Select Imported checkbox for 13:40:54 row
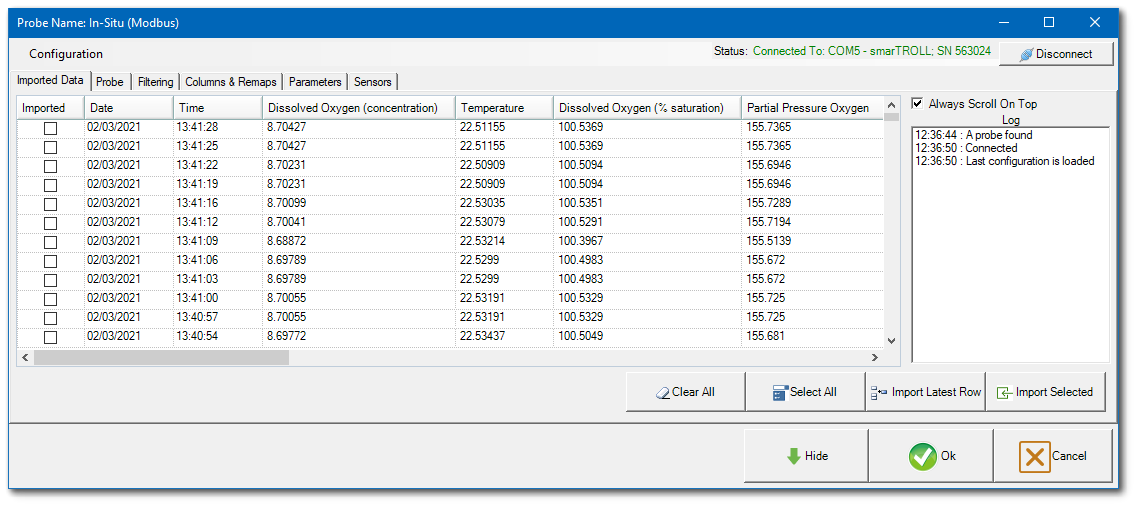Image resolution: width=1135 pixels, height=505 pixels. [50, 337]
